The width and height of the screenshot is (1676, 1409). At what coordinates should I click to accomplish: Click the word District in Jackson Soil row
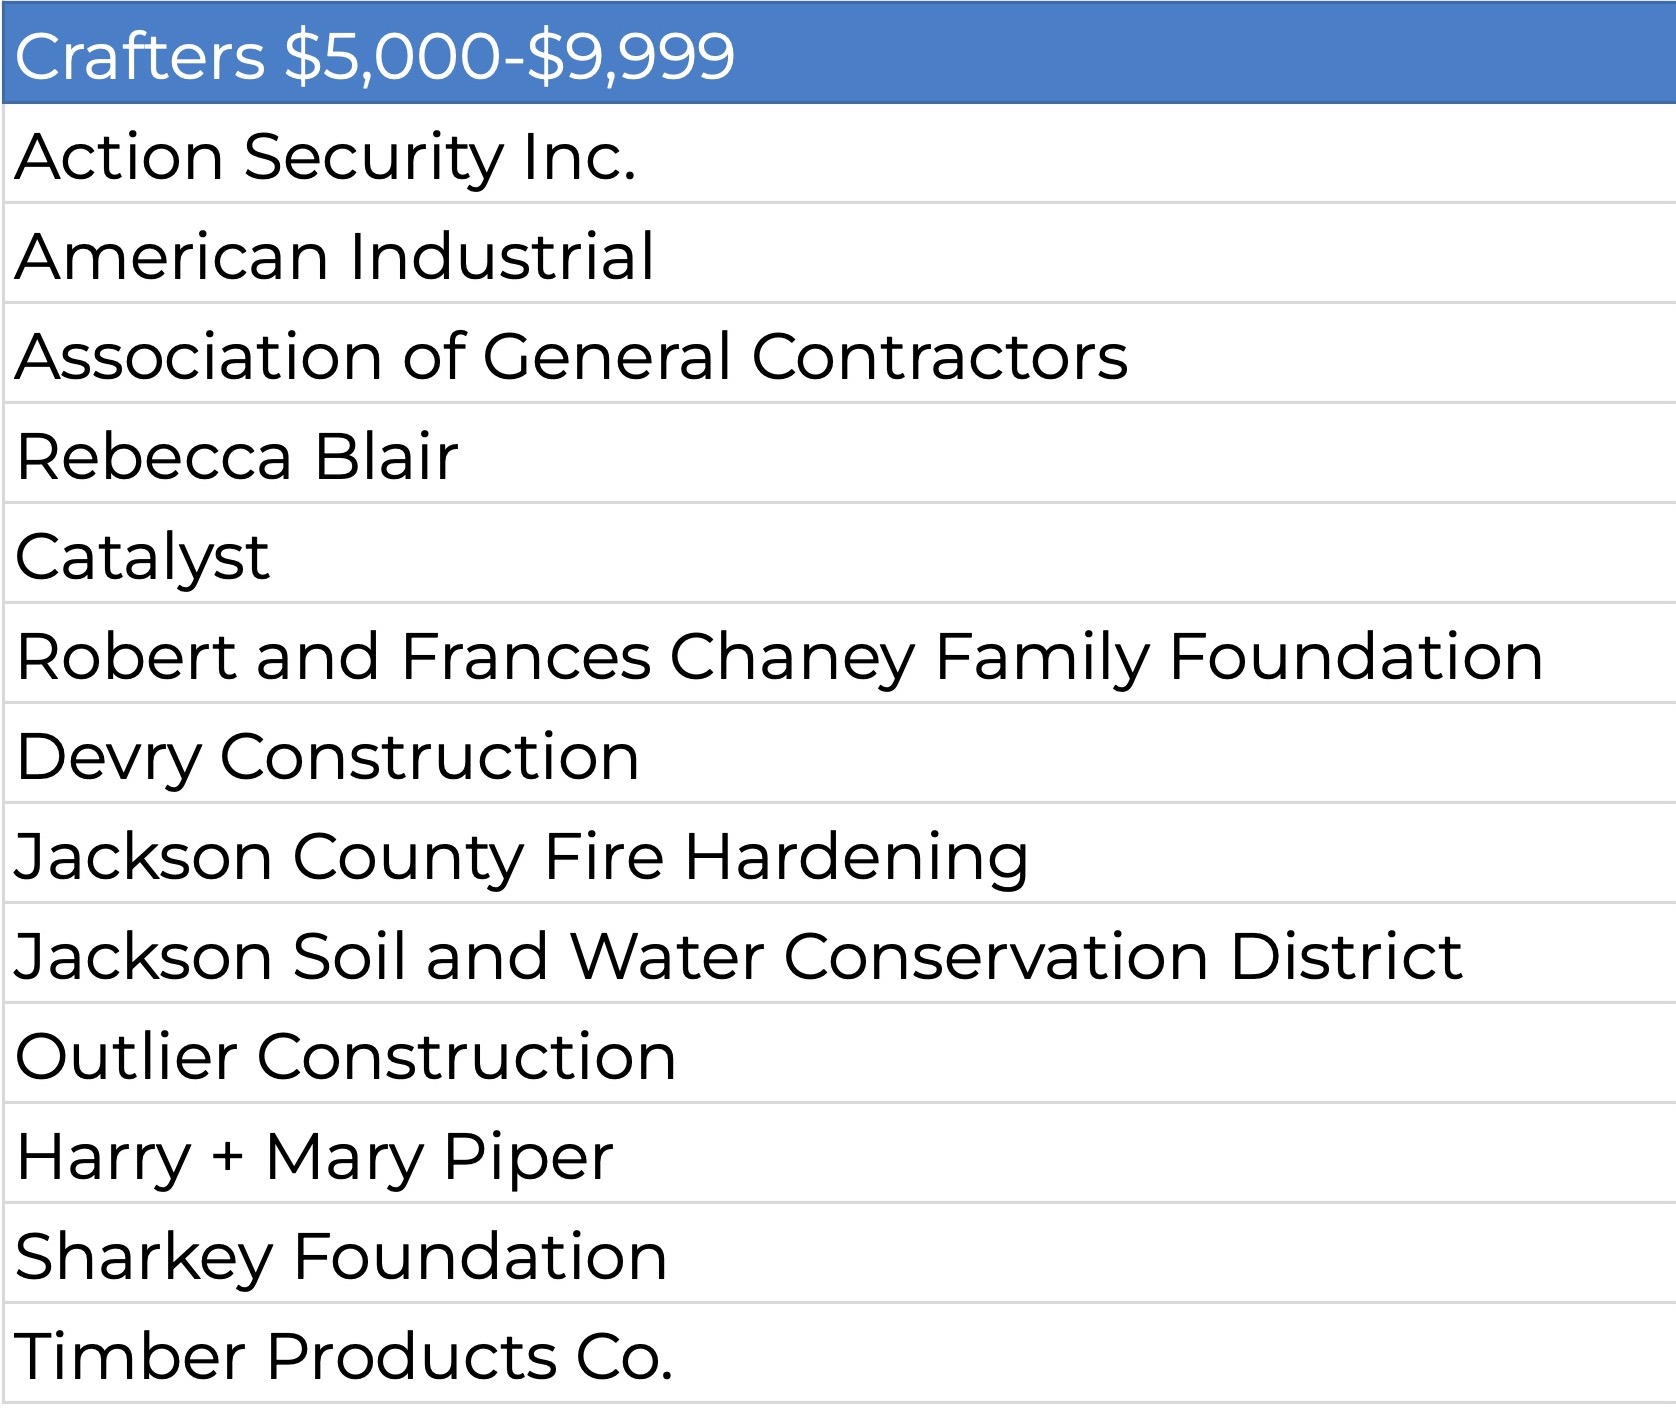point(1346,957)
